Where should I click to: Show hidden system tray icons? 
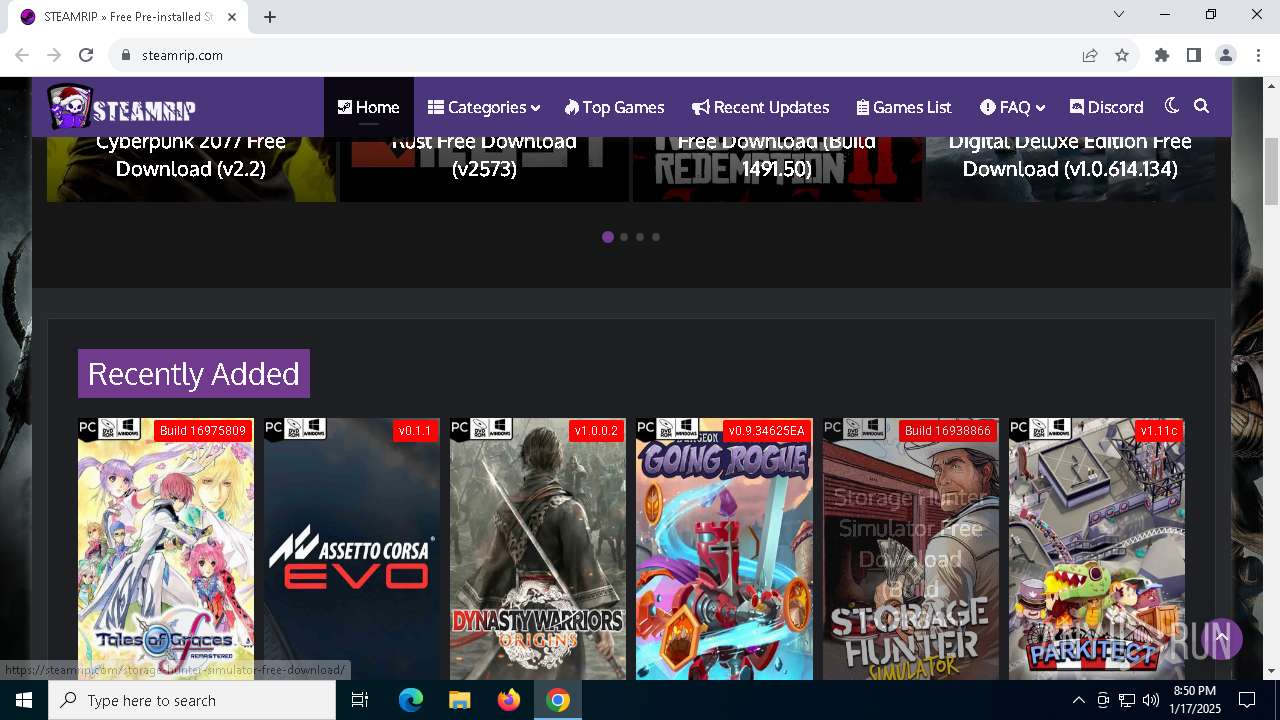[x=1079, y=700]
